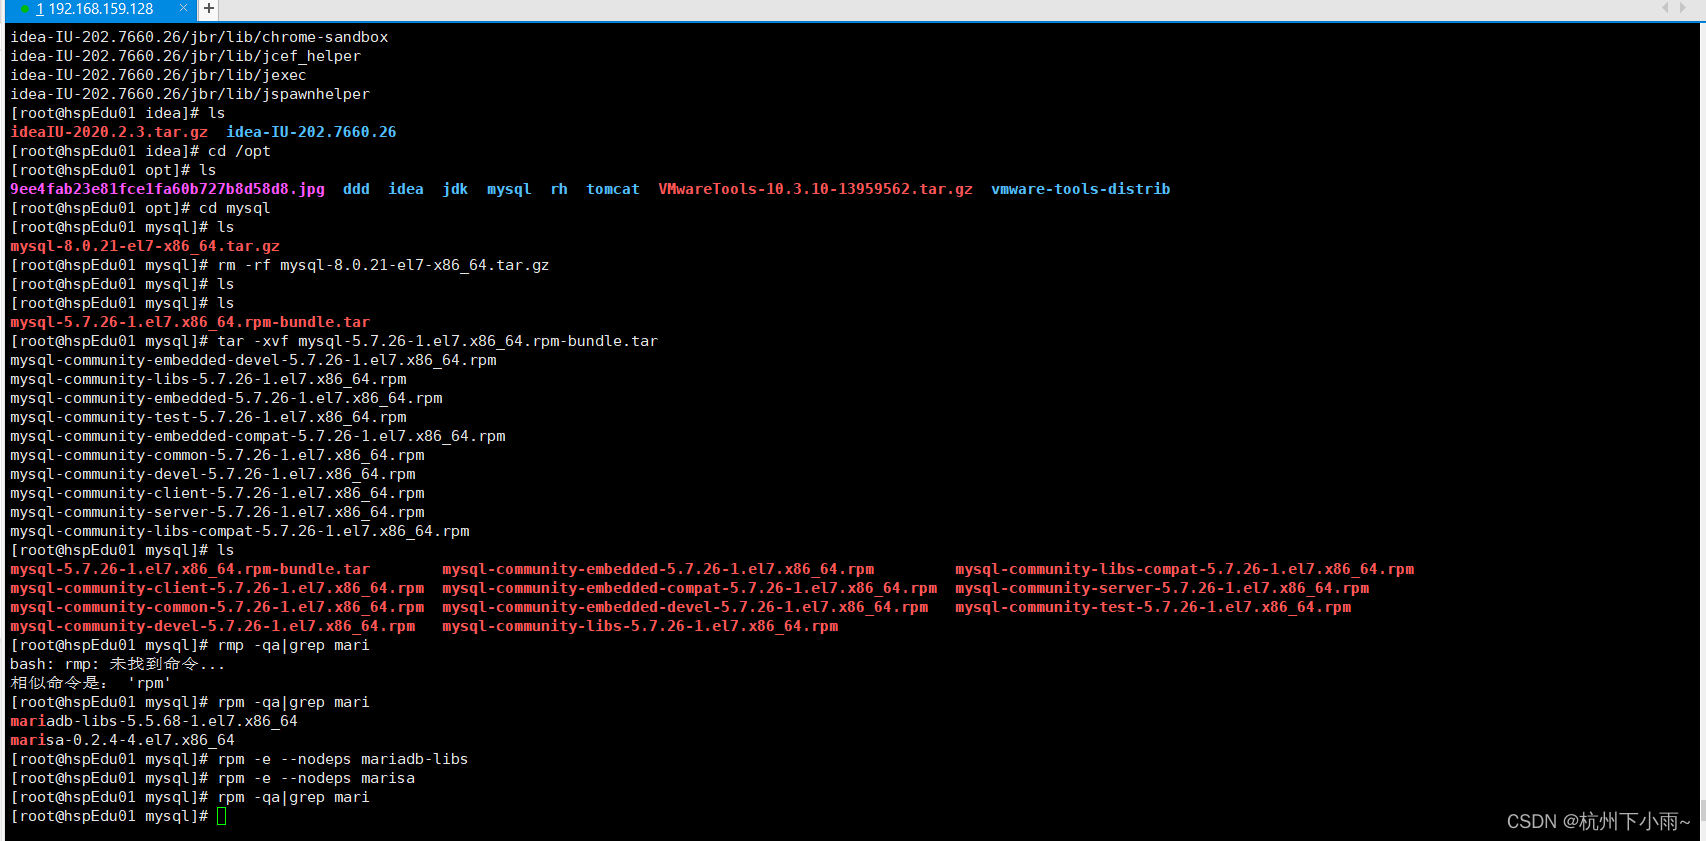Click the blue 'rh' directory name

[559, 189]
